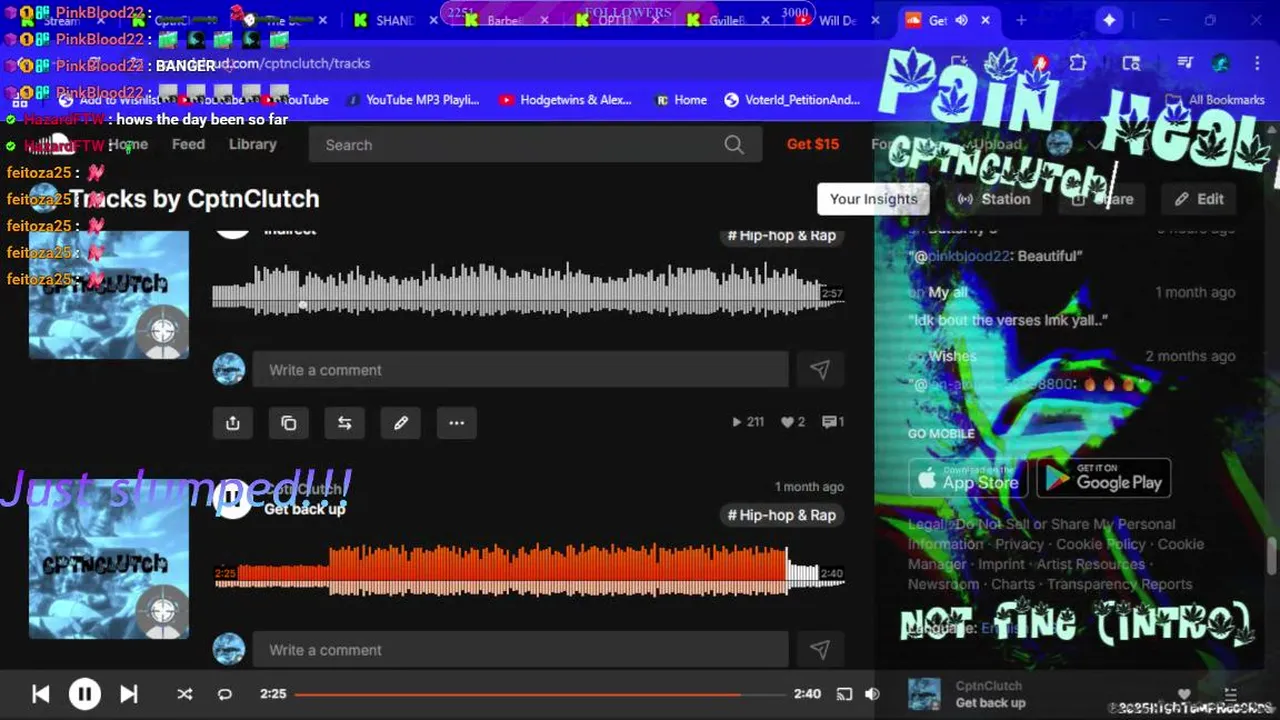Image resolution: width=1280 pixels, height=720 pixels.
Task: Mute the player volume icon
Action: pyautogui.click(x=872, y=694)
